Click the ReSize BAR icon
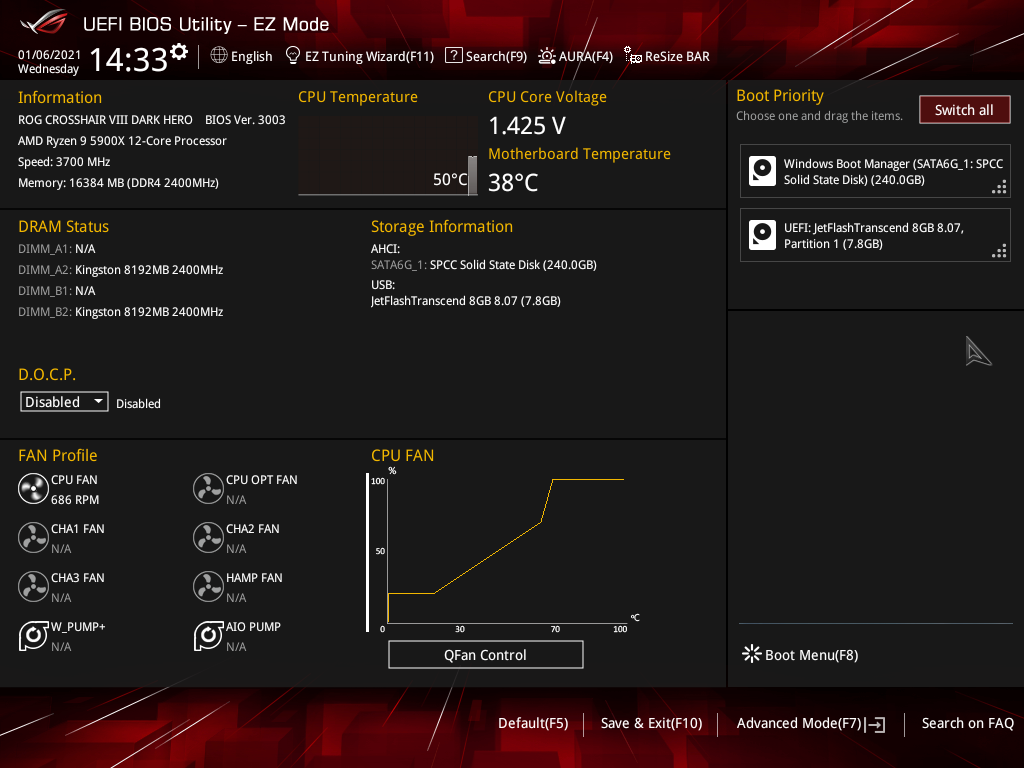1024x768 pixels. coord(632,56)
